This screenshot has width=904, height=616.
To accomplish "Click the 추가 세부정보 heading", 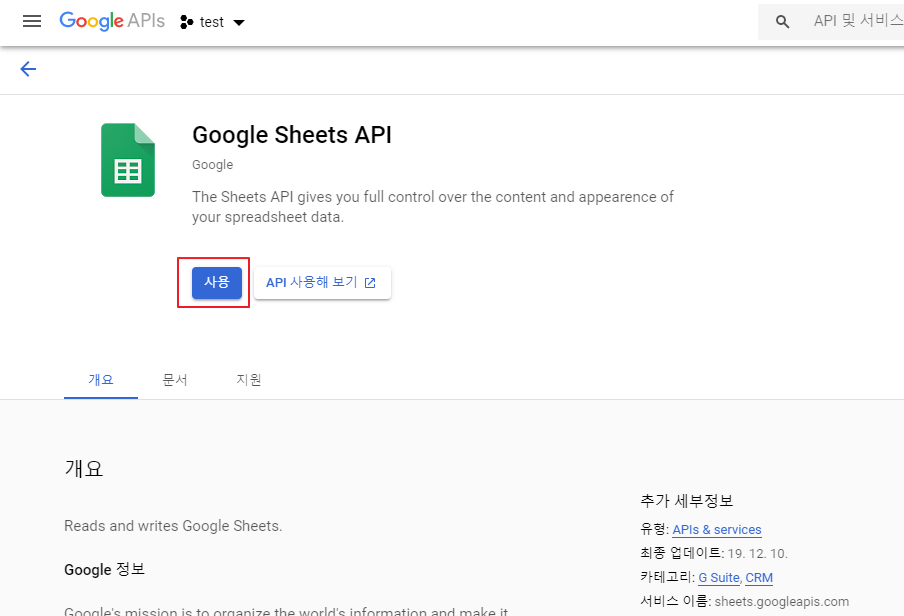I will [687, 501].
